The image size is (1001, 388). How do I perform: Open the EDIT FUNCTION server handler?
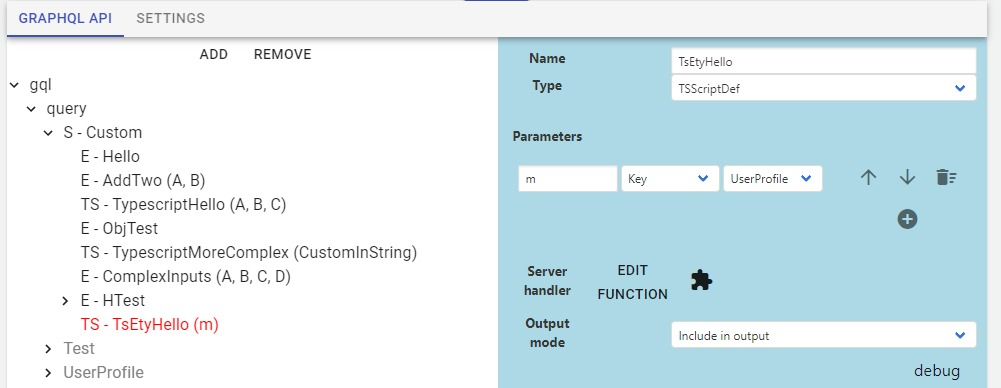[632, 282]
